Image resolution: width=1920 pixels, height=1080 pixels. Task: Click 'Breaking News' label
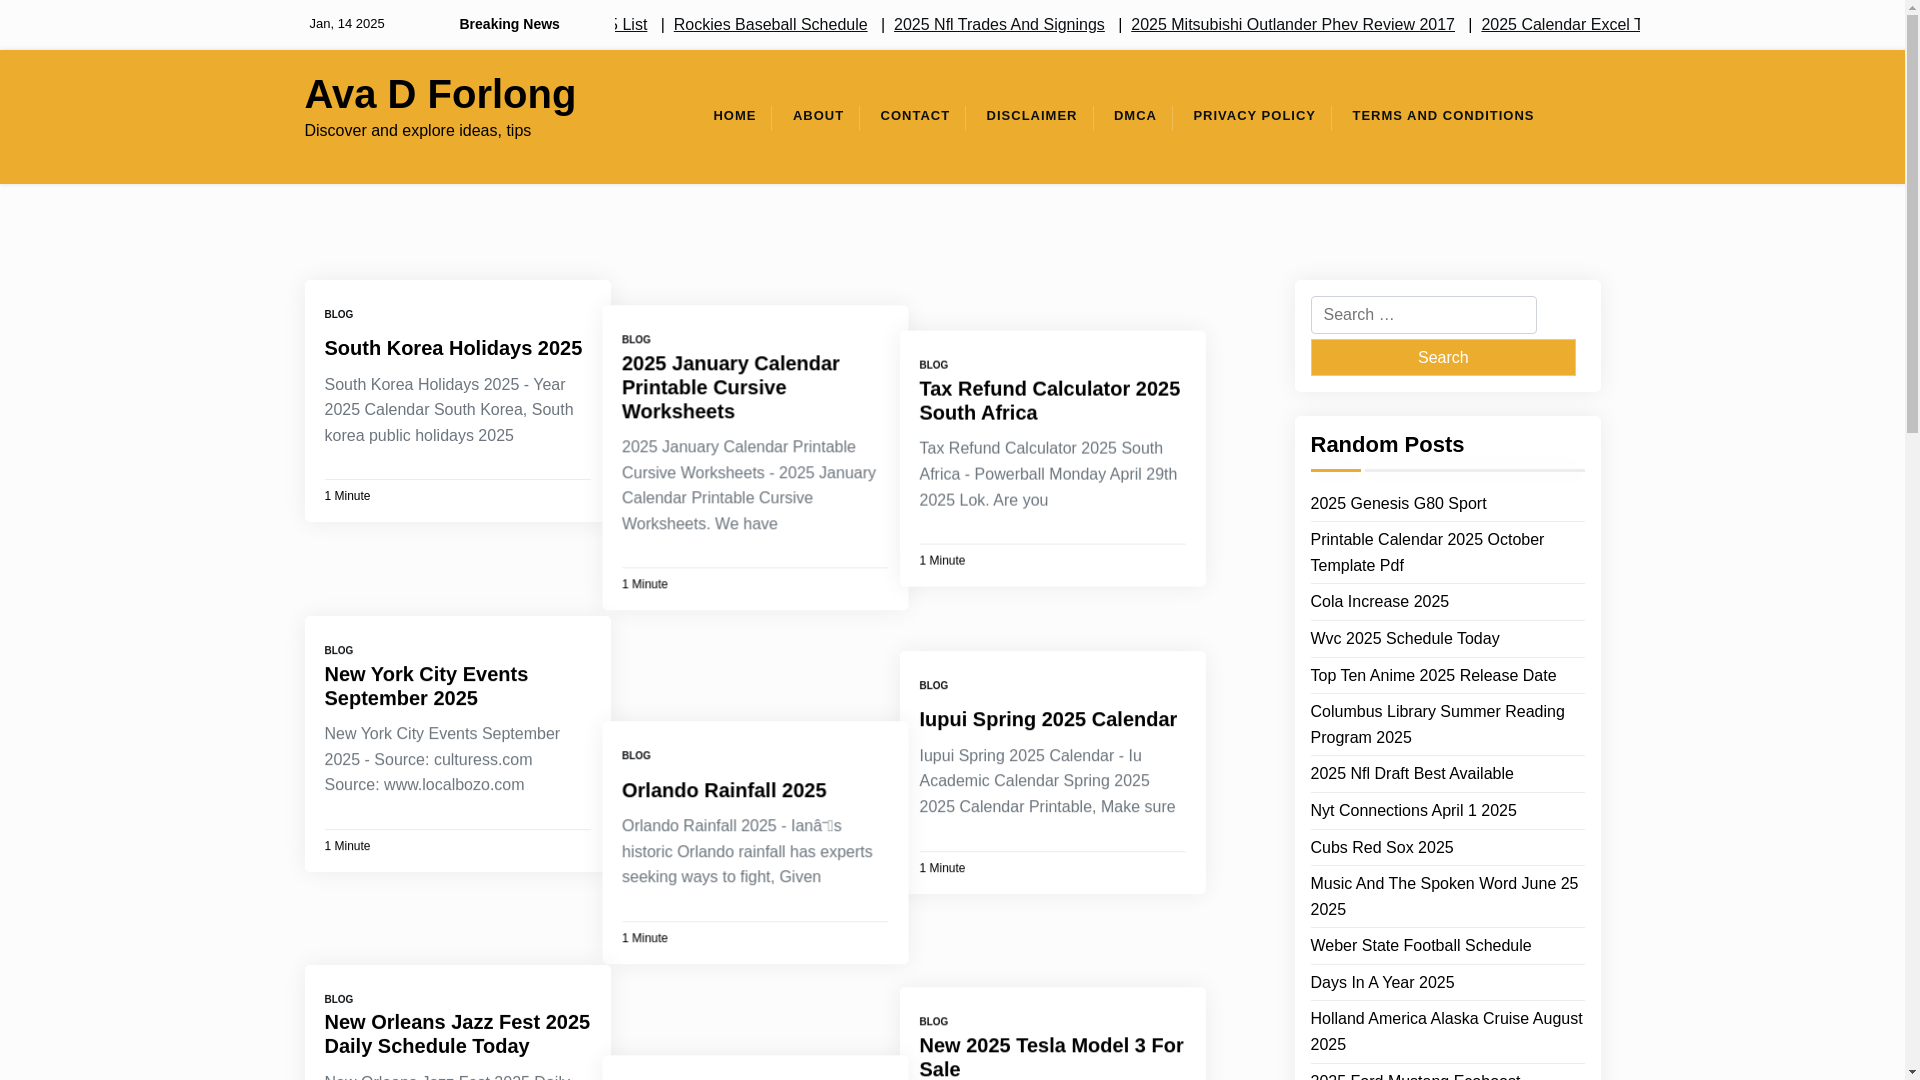click(x=509, y=25)
